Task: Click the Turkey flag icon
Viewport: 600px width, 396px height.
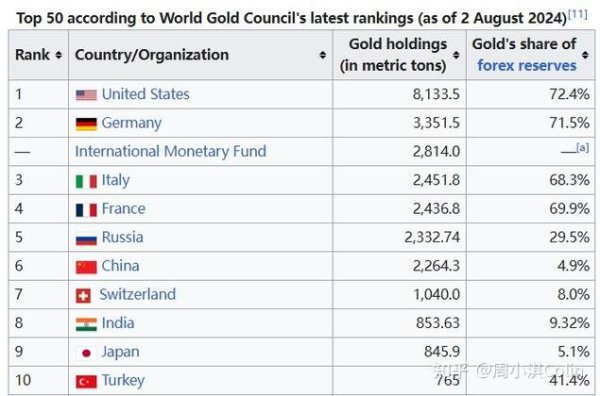Action: point(86,381)
